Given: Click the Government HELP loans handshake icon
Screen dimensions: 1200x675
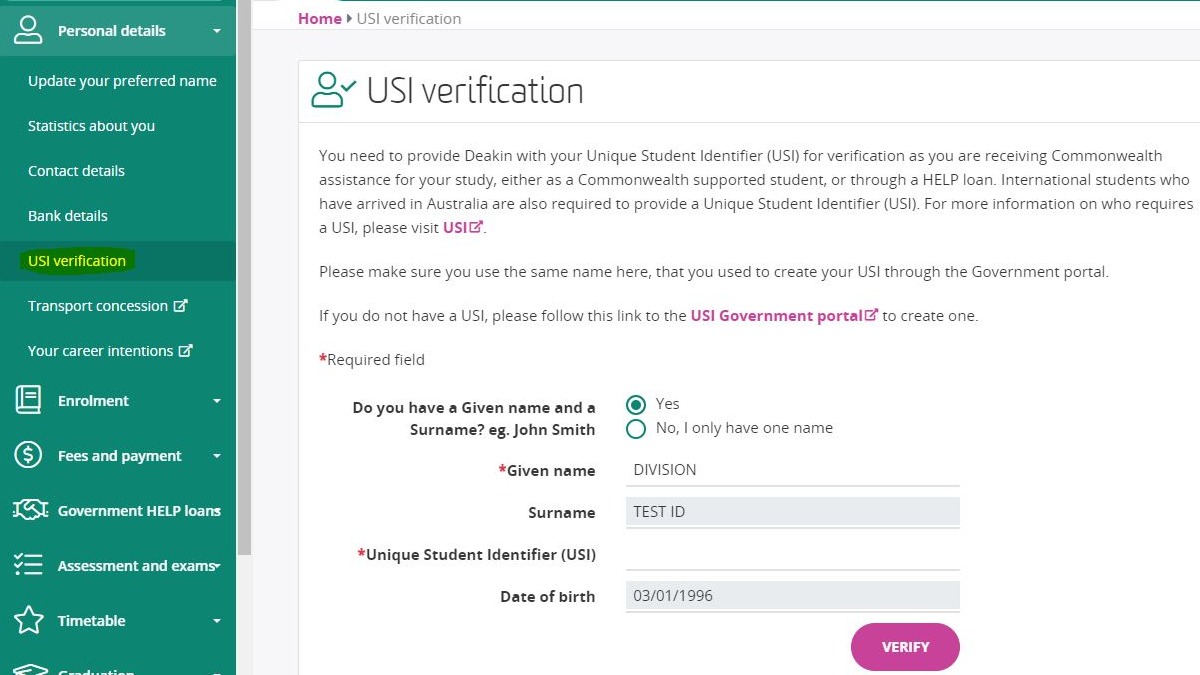Looking at the screenshot, I should pos(30,510).
